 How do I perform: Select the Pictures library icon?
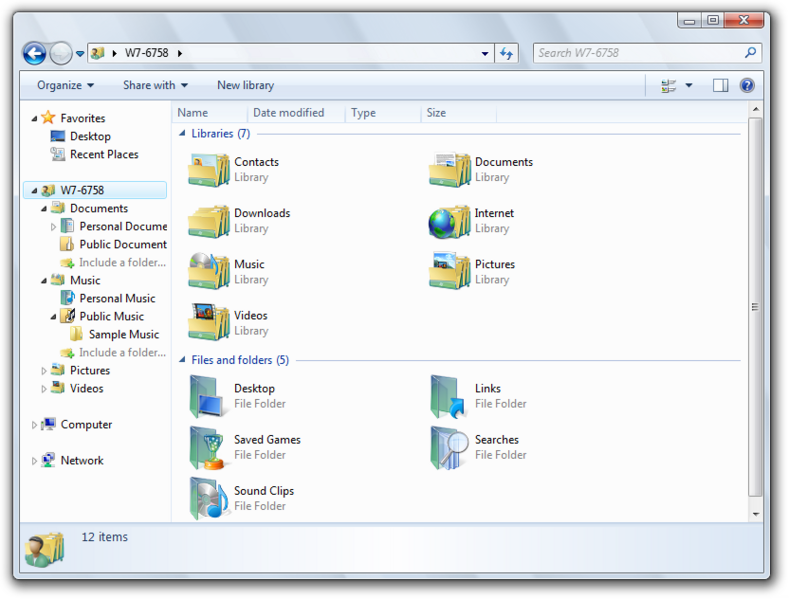tap(449, 272)
